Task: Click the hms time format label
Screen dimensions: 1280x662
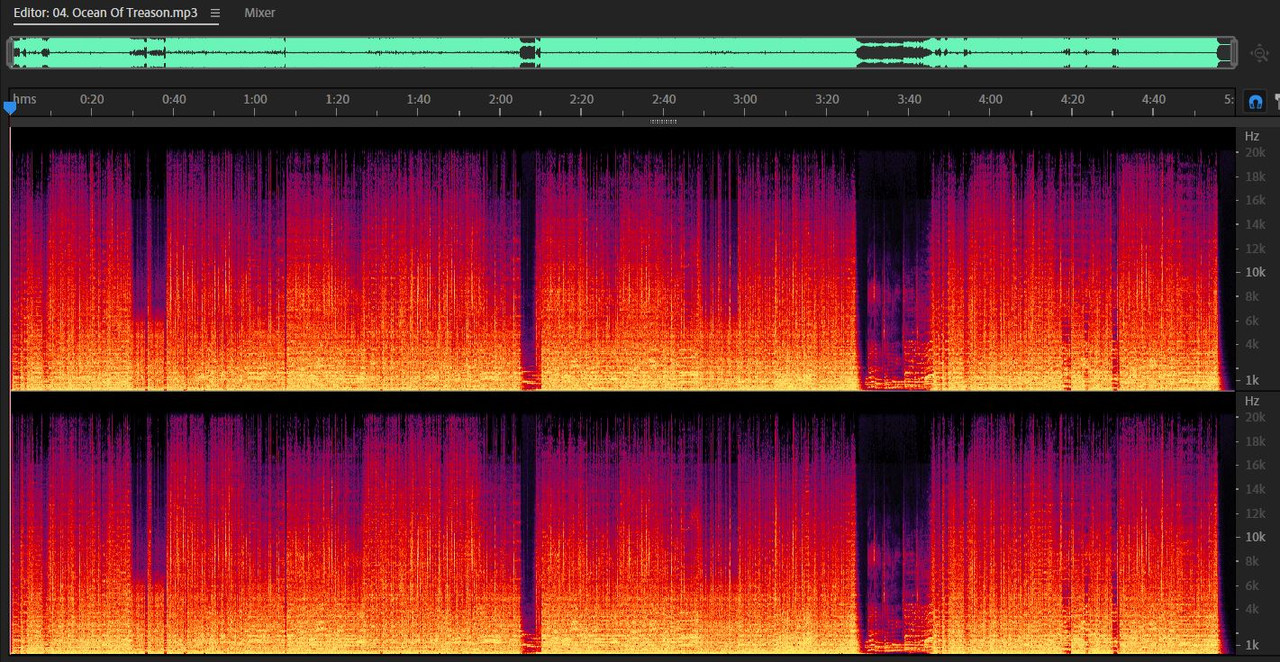Action: (25, 99)
